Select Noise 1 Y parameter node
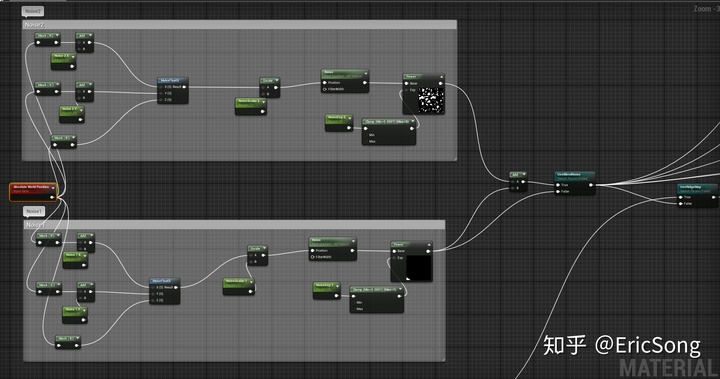 [x=75, y=315]
